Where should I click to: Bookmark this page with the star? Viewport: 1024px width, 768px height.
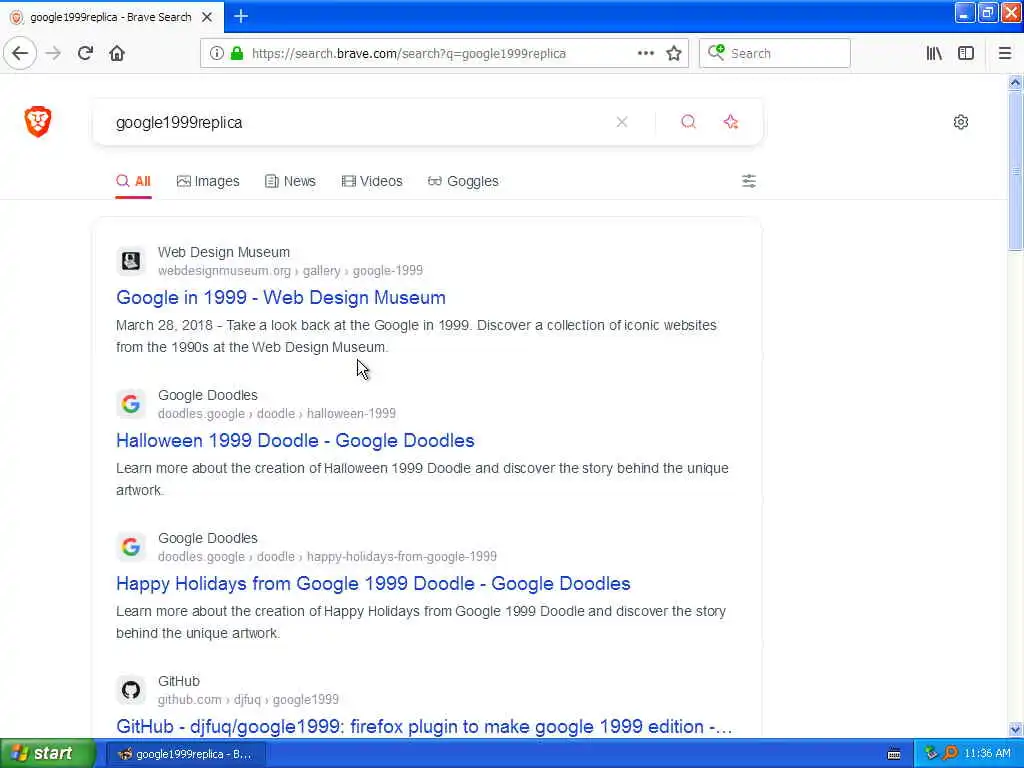(674, 54)
